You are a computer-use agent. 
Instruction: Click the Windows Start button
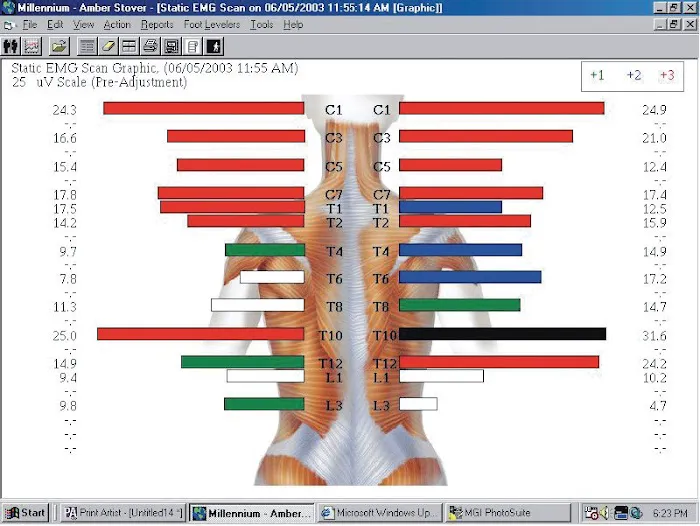27,513
